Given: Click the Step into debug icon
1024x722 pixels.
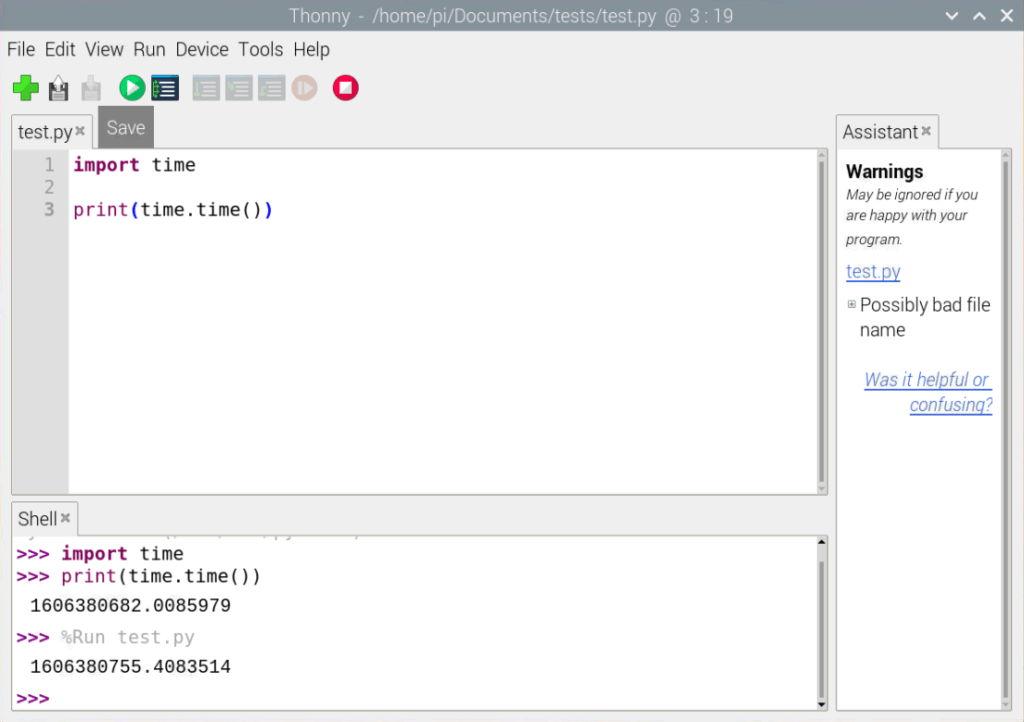Looking at the screenshot, I should coord(239,88).
